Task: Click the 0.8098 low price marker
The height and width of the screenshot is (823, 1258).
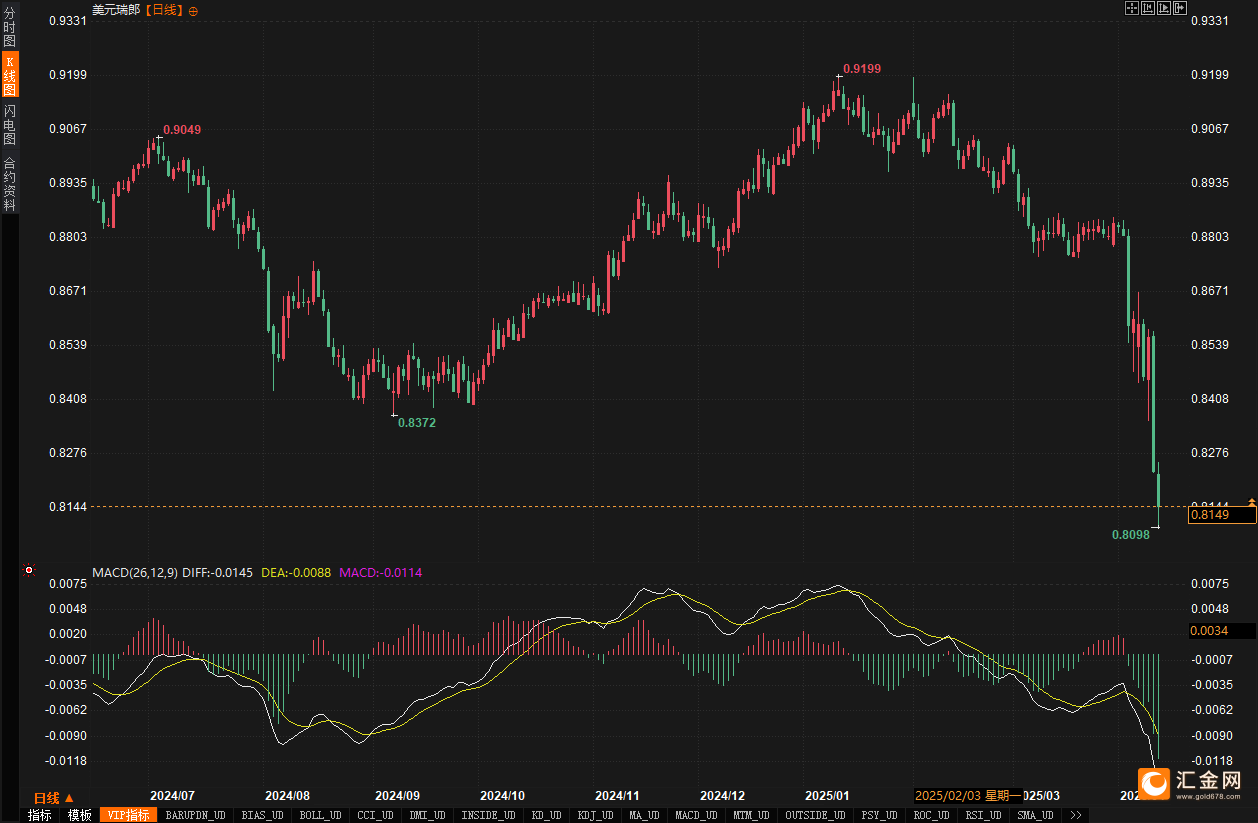Action: pos(1131,535)
